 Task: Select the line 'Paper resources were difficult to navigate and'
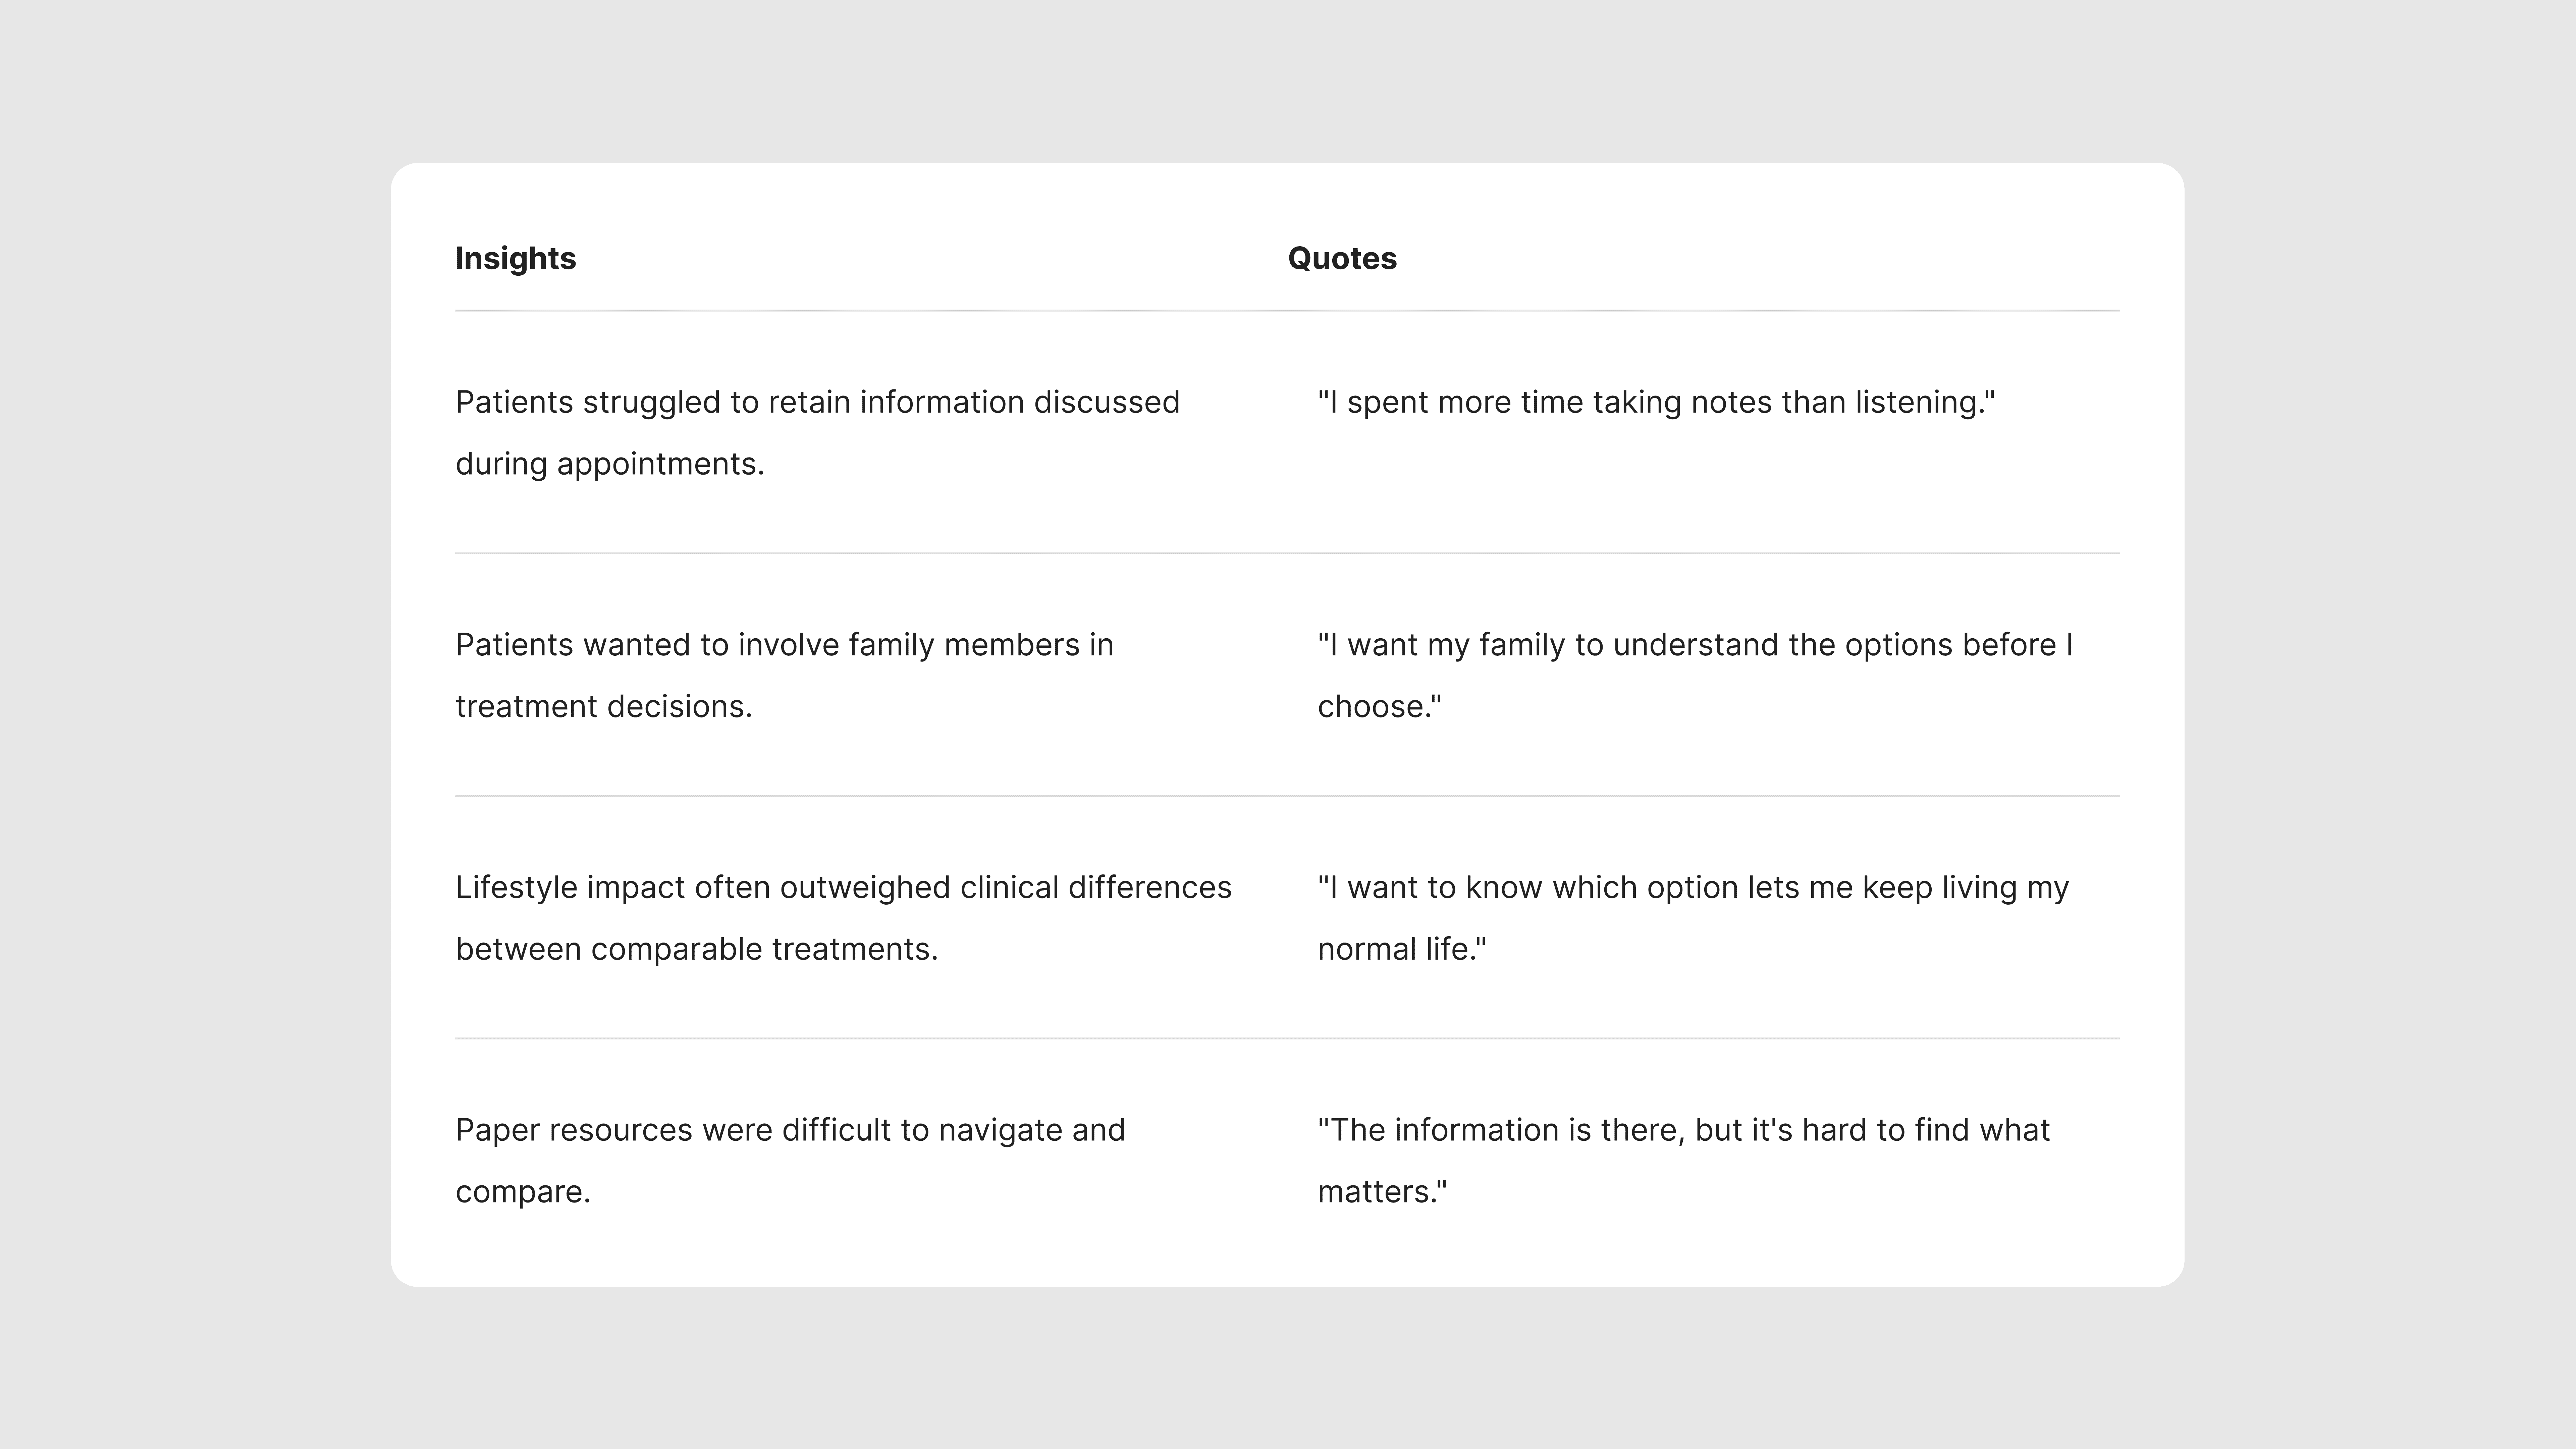(x=790, y=1130)
